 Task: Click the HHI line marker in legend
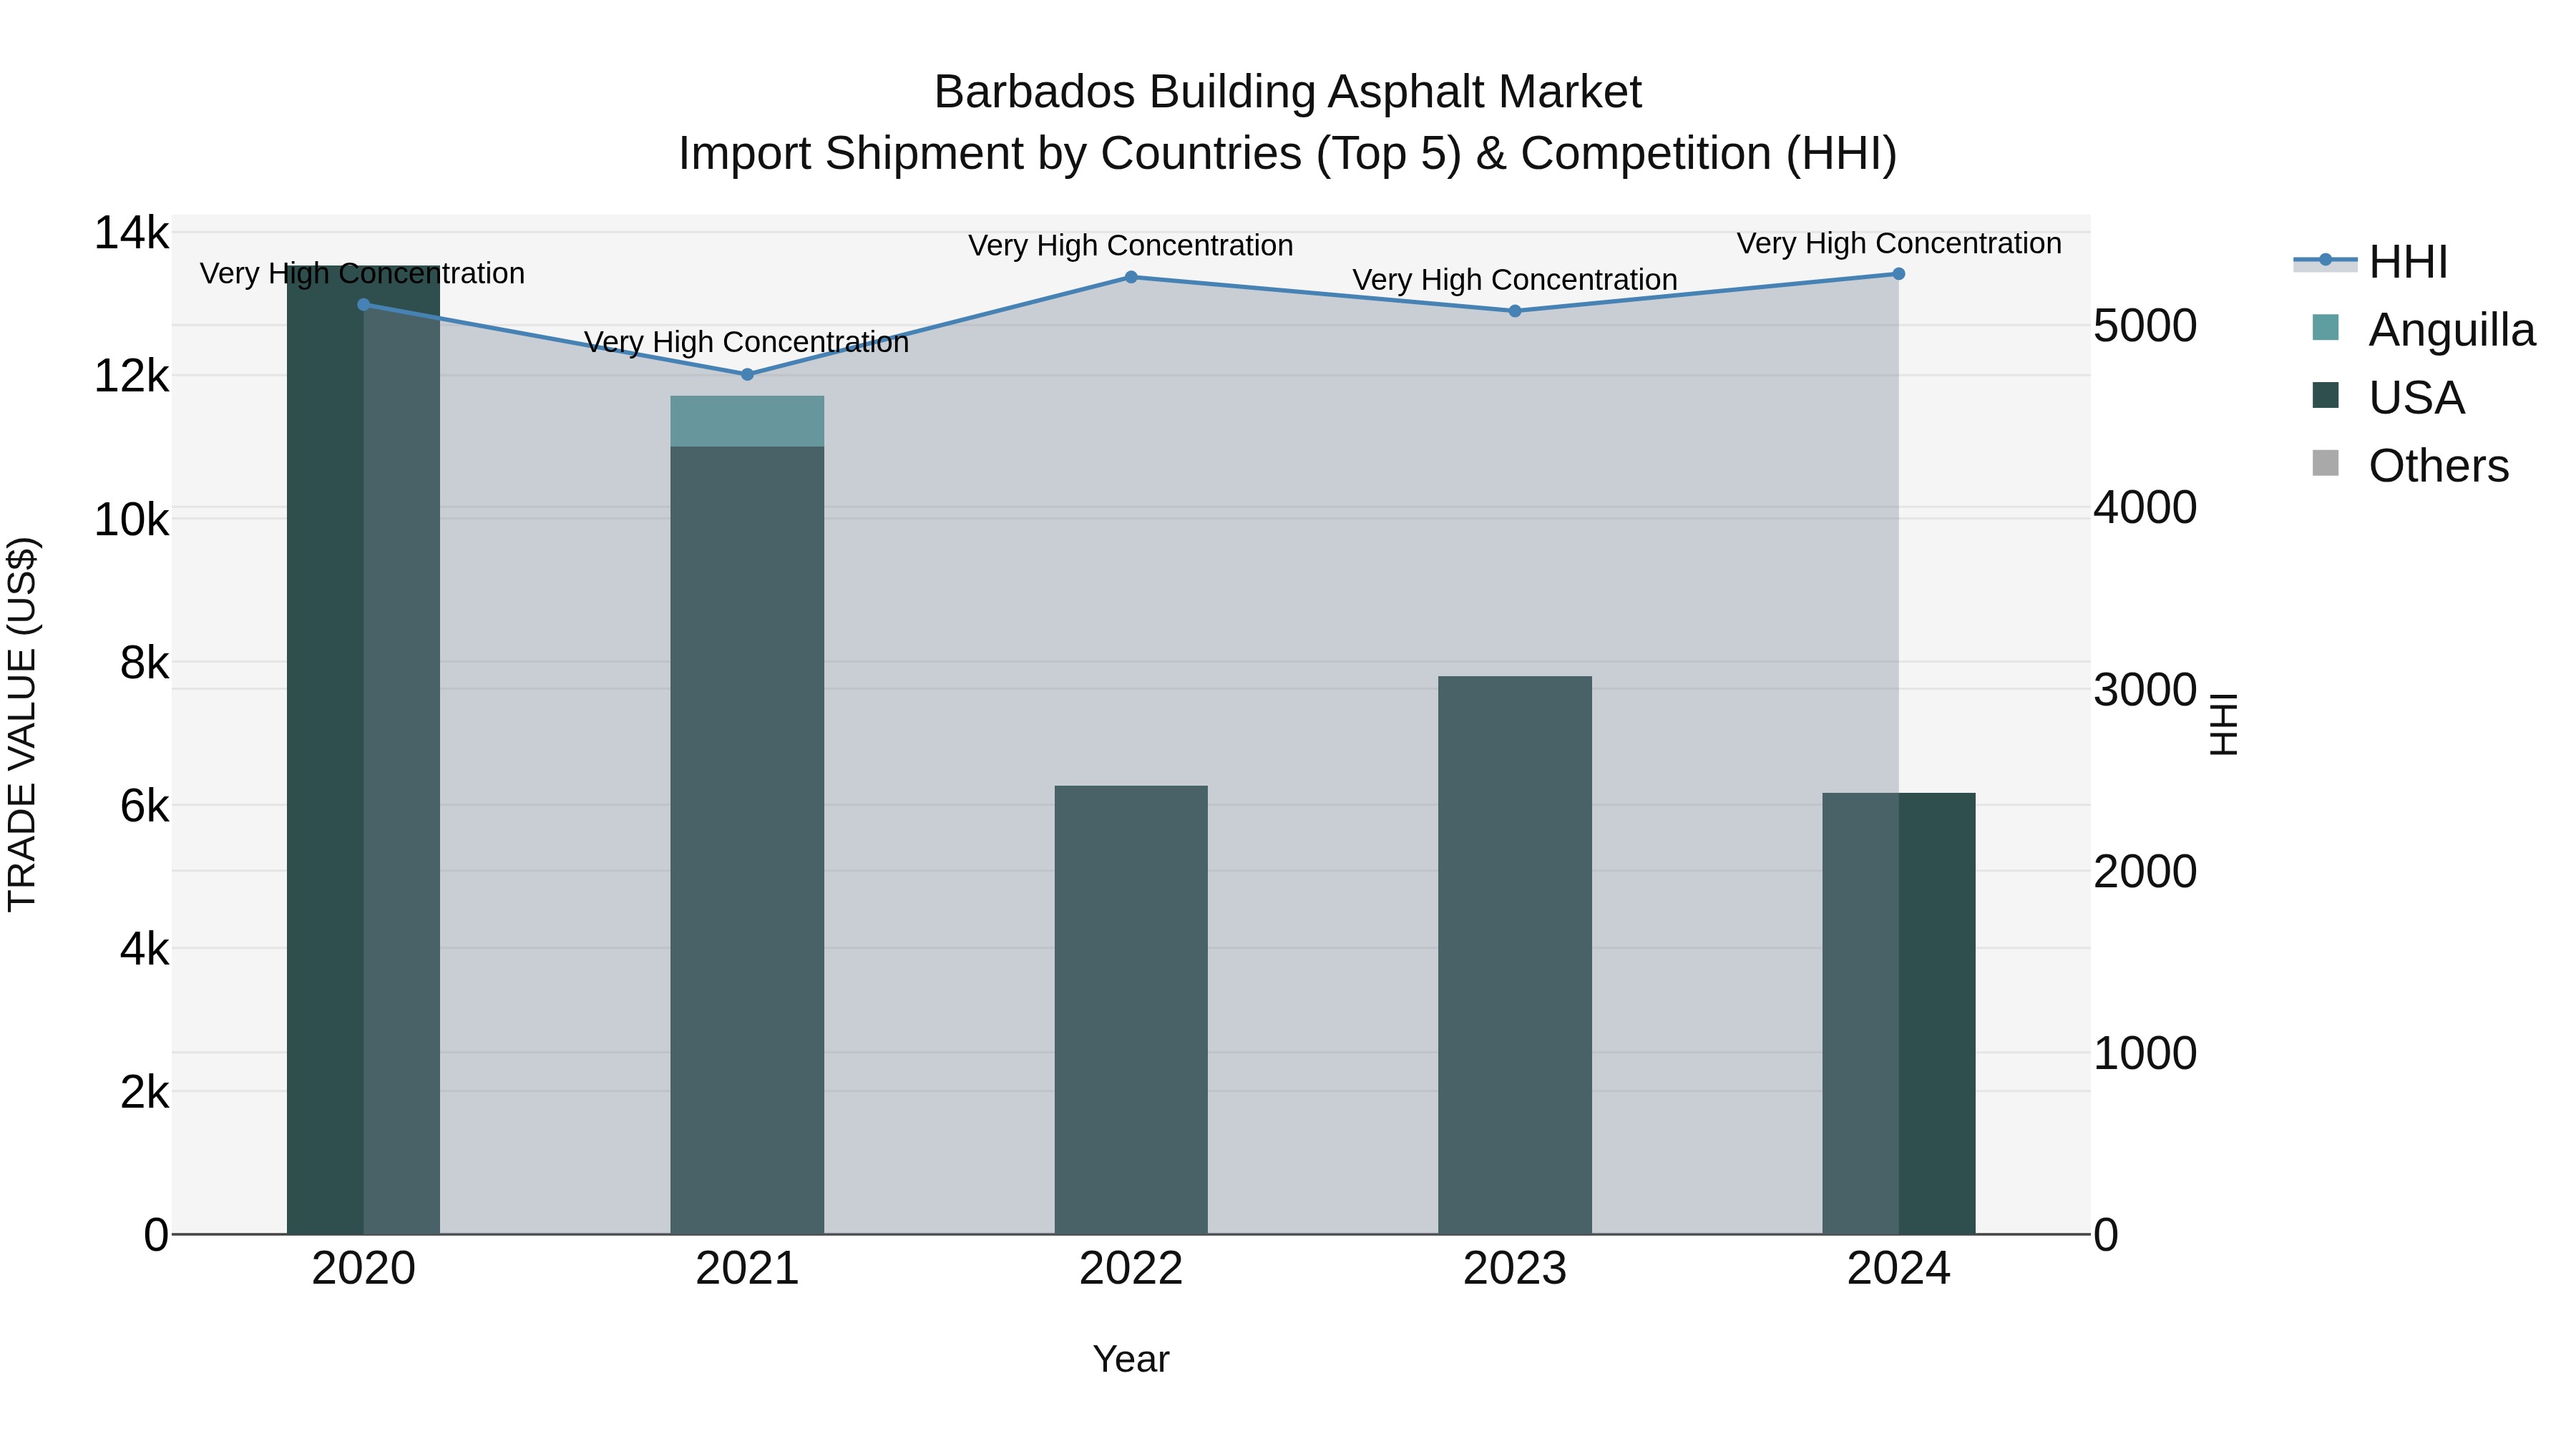tap(2325, 261)
